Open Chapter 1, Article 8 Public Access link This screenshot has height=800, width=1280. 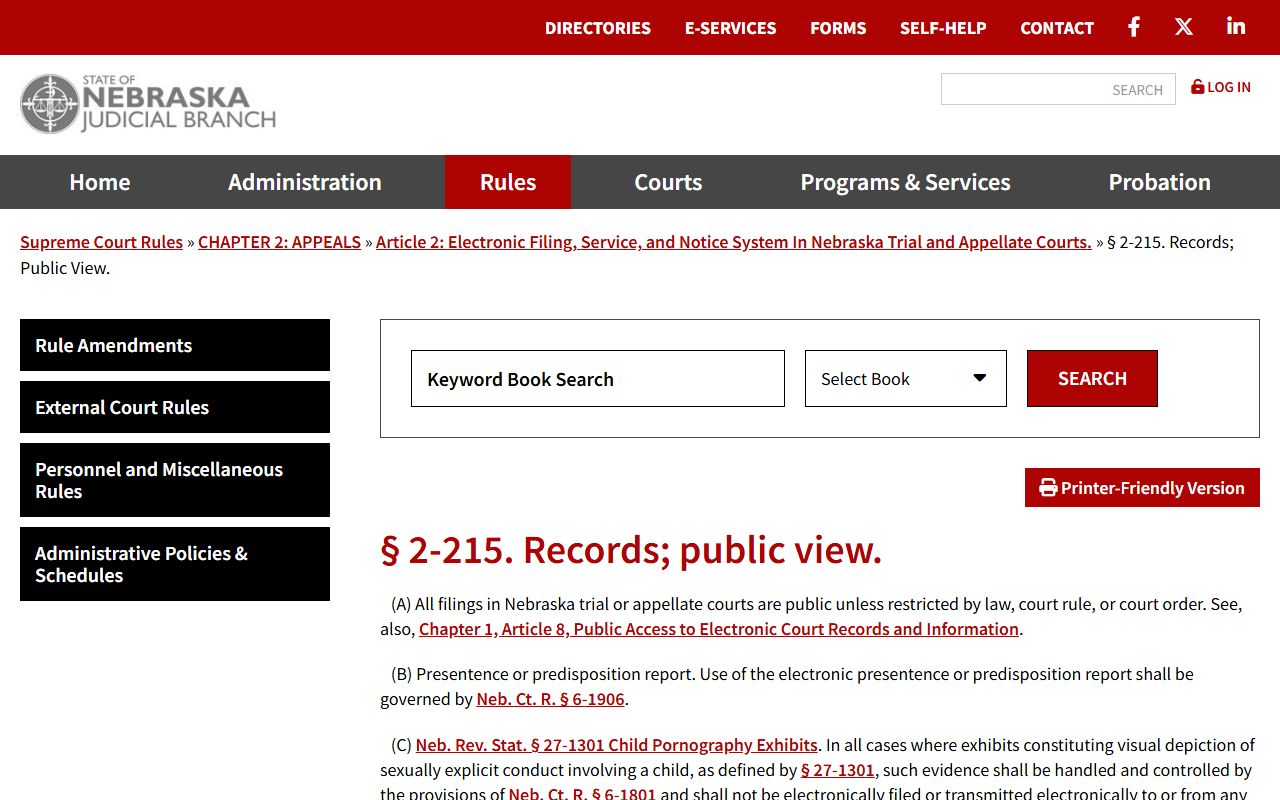719,629
